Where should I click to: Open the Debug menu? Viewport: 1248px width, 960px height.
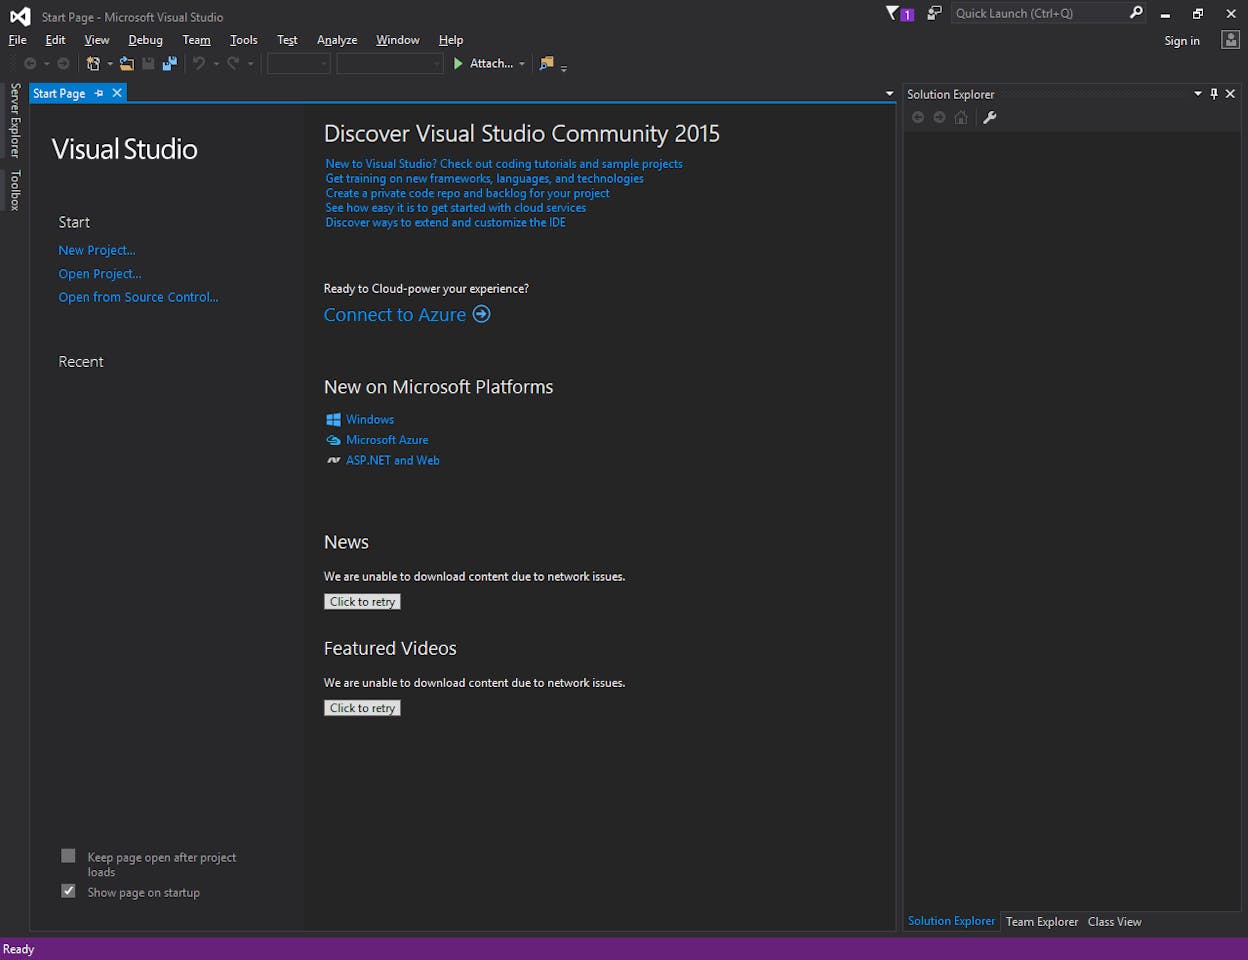145,40
